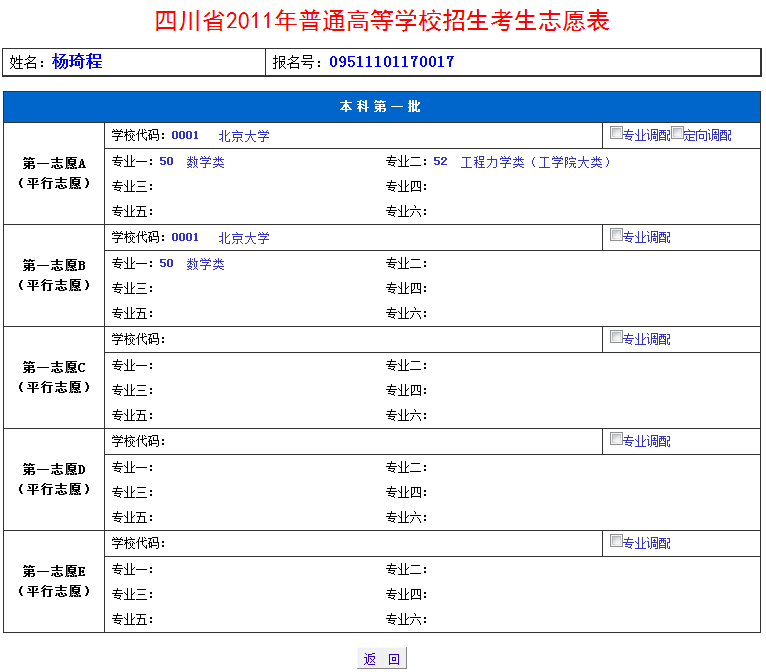The image size is (766, 672).
Task: Click the 第一志愿E row label
Action: pyautogui.click(x=54, y=581)
